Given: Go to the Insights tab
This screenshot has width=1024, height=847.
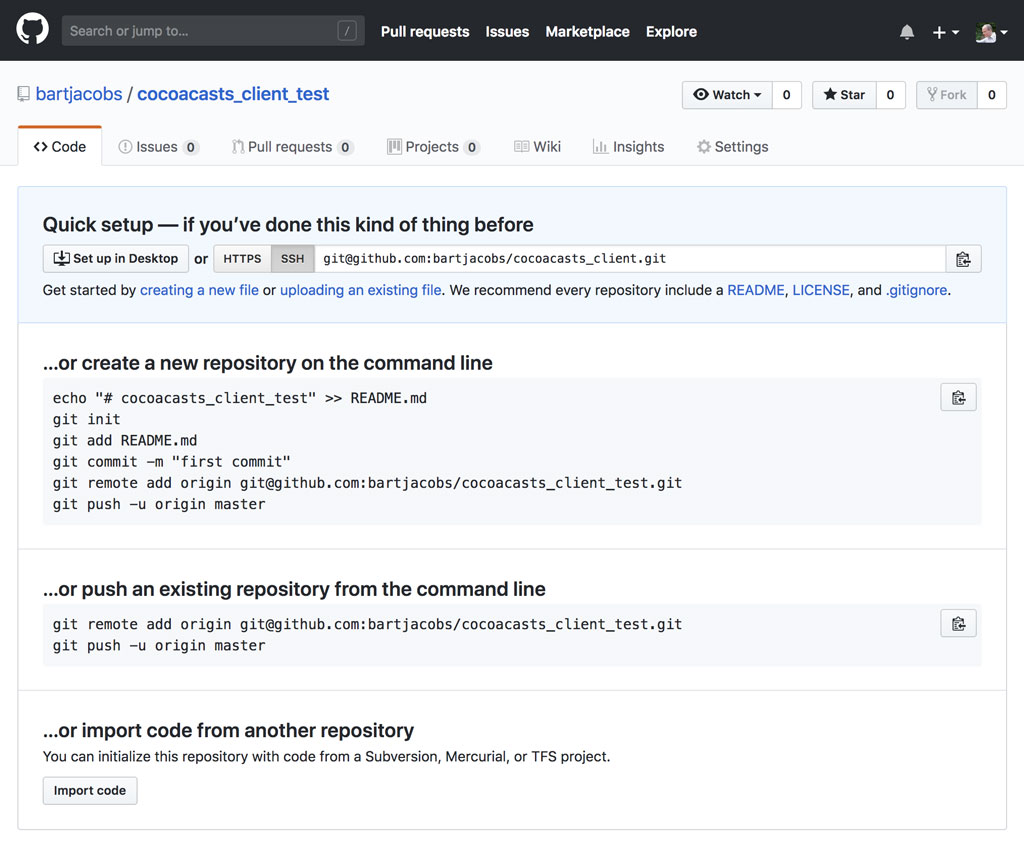Looking at the screenshot, I should [x=628, y=147].
